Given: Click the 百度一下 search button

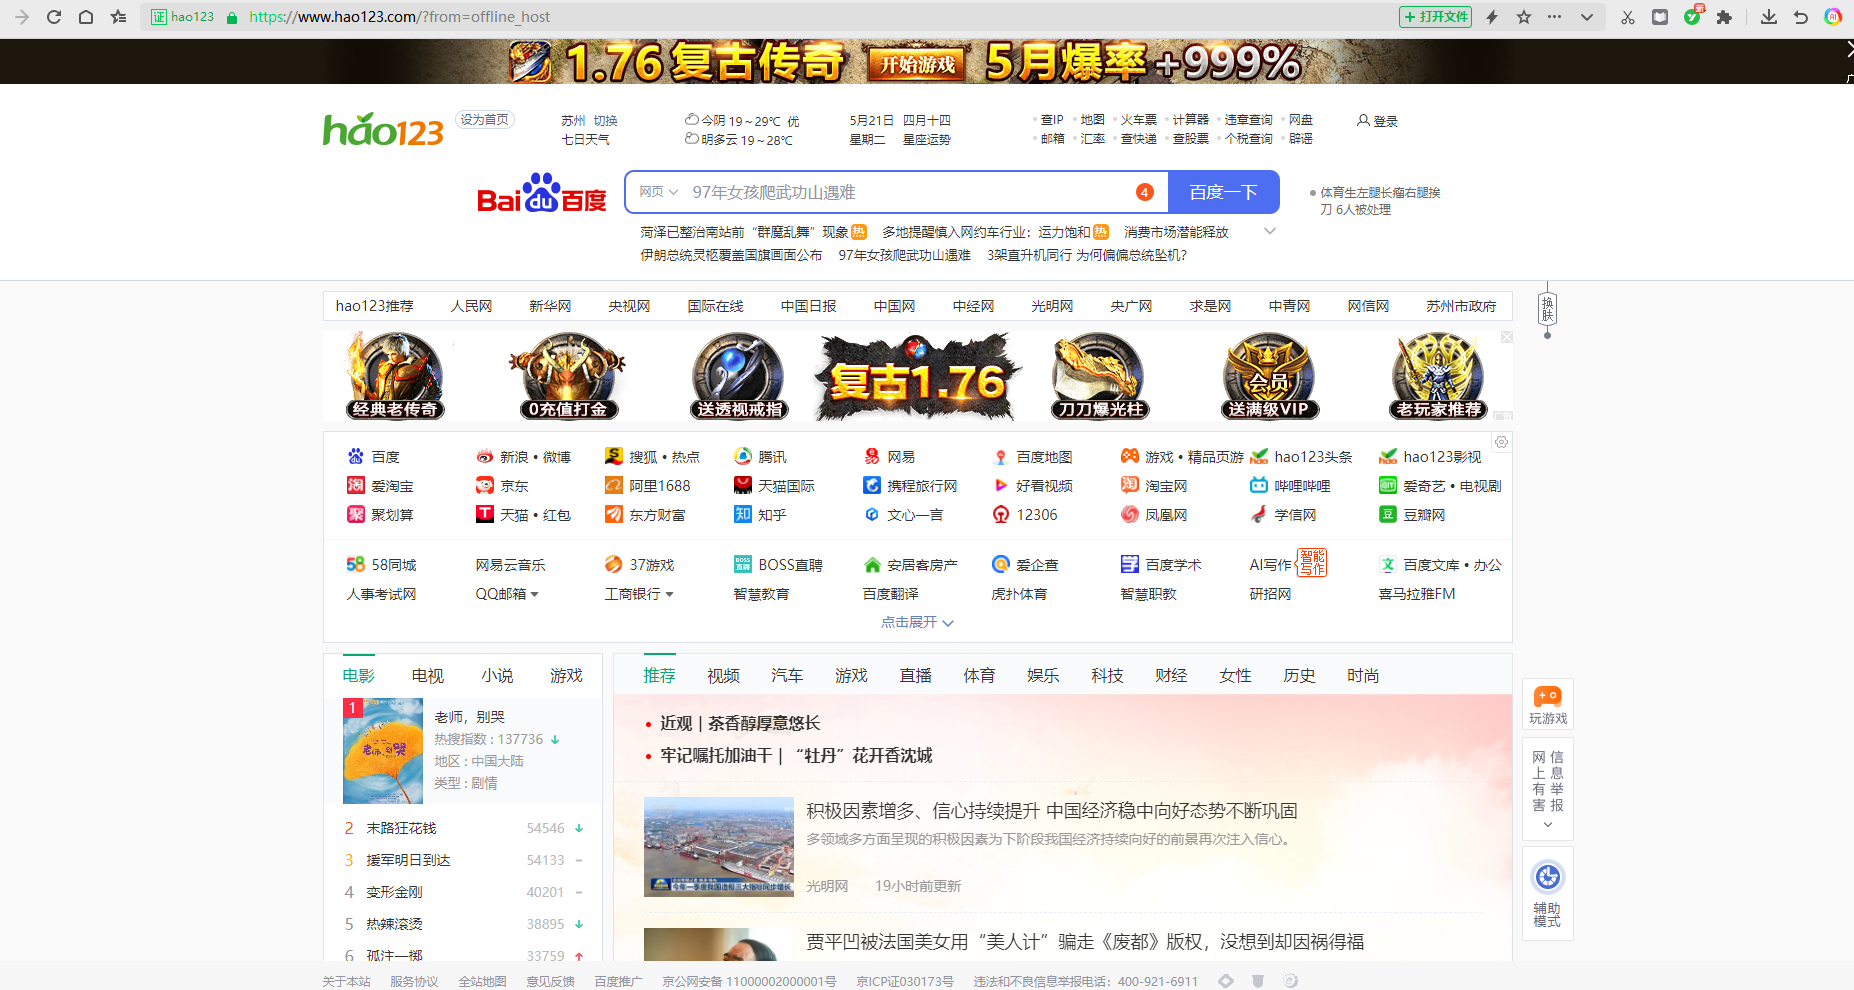Looking at the screenshot, I should 1223,192.
